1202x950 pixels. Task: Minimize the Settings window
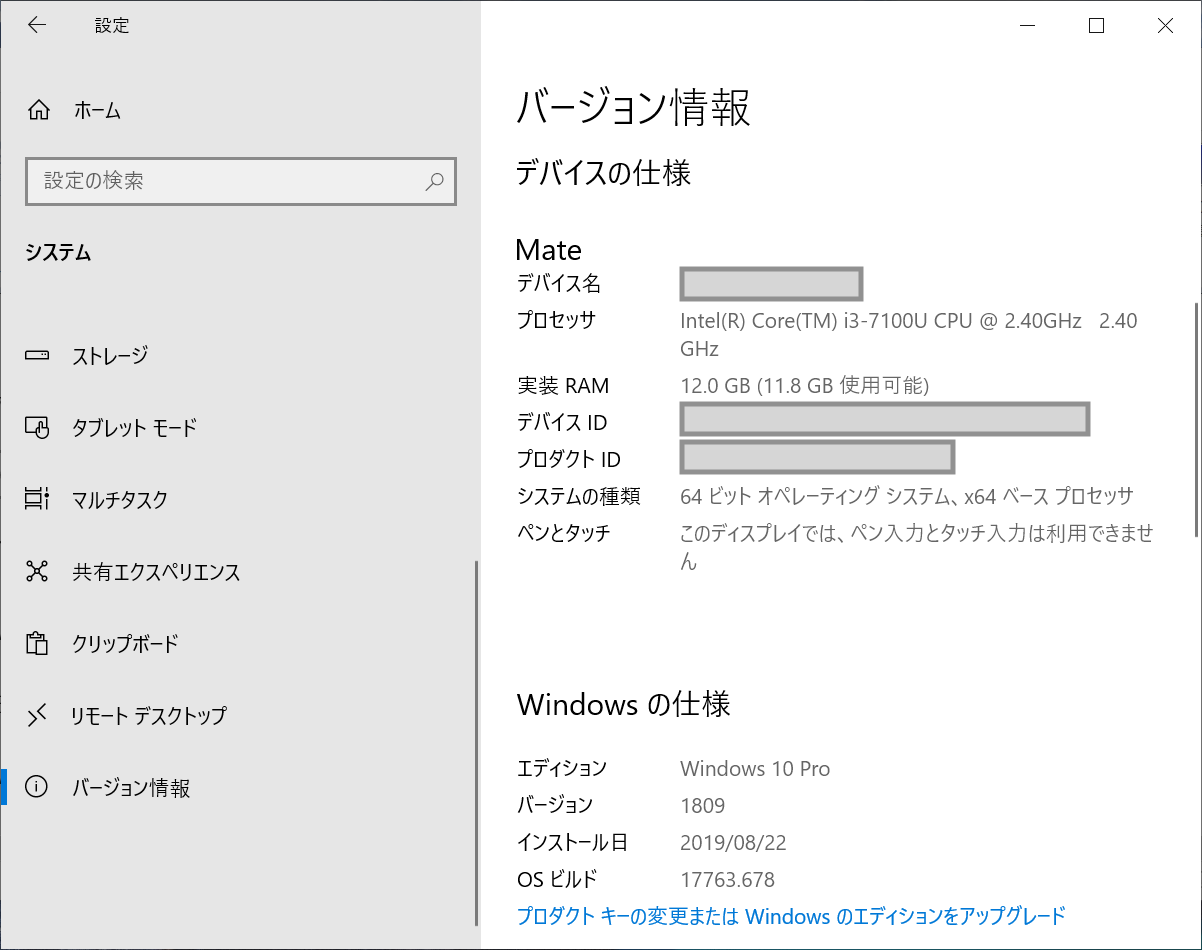[1027, 27]
